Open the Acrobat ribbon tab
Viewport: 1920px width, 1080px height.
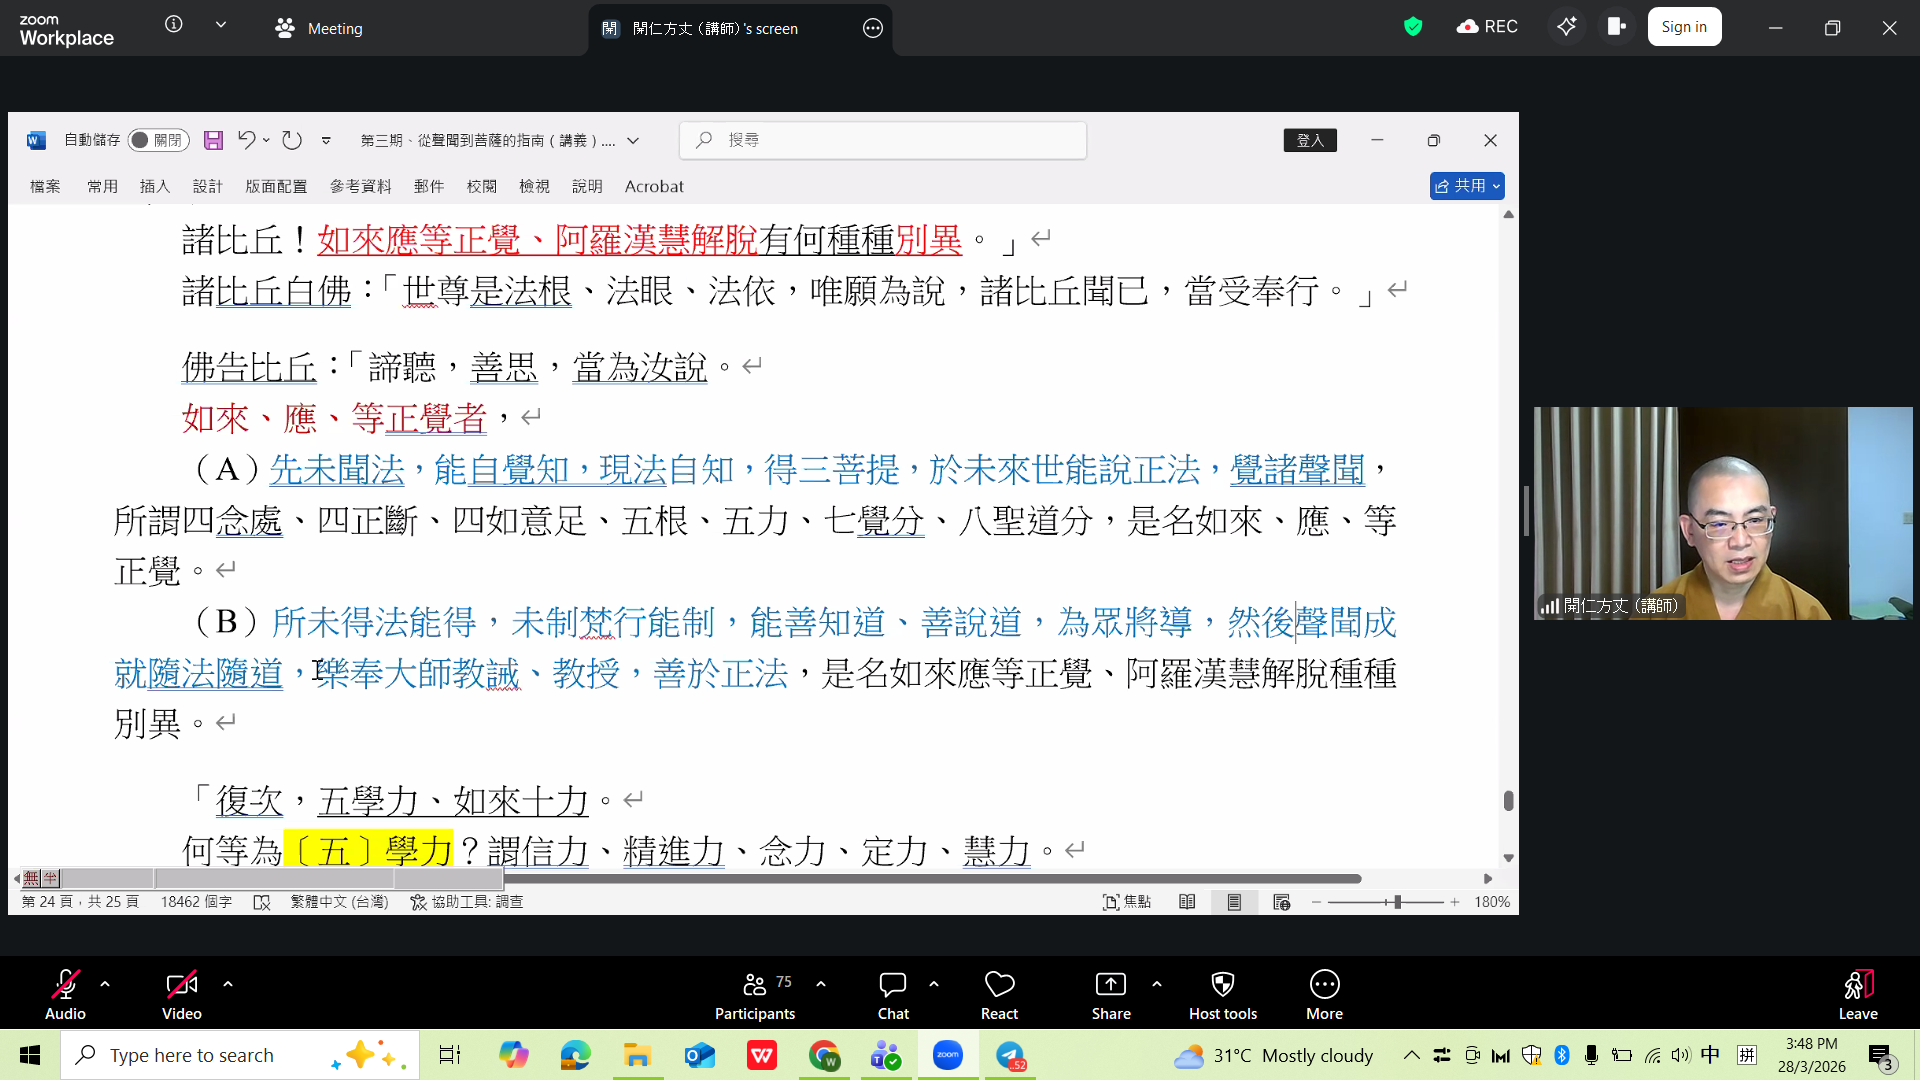click(x=654, y=186)
